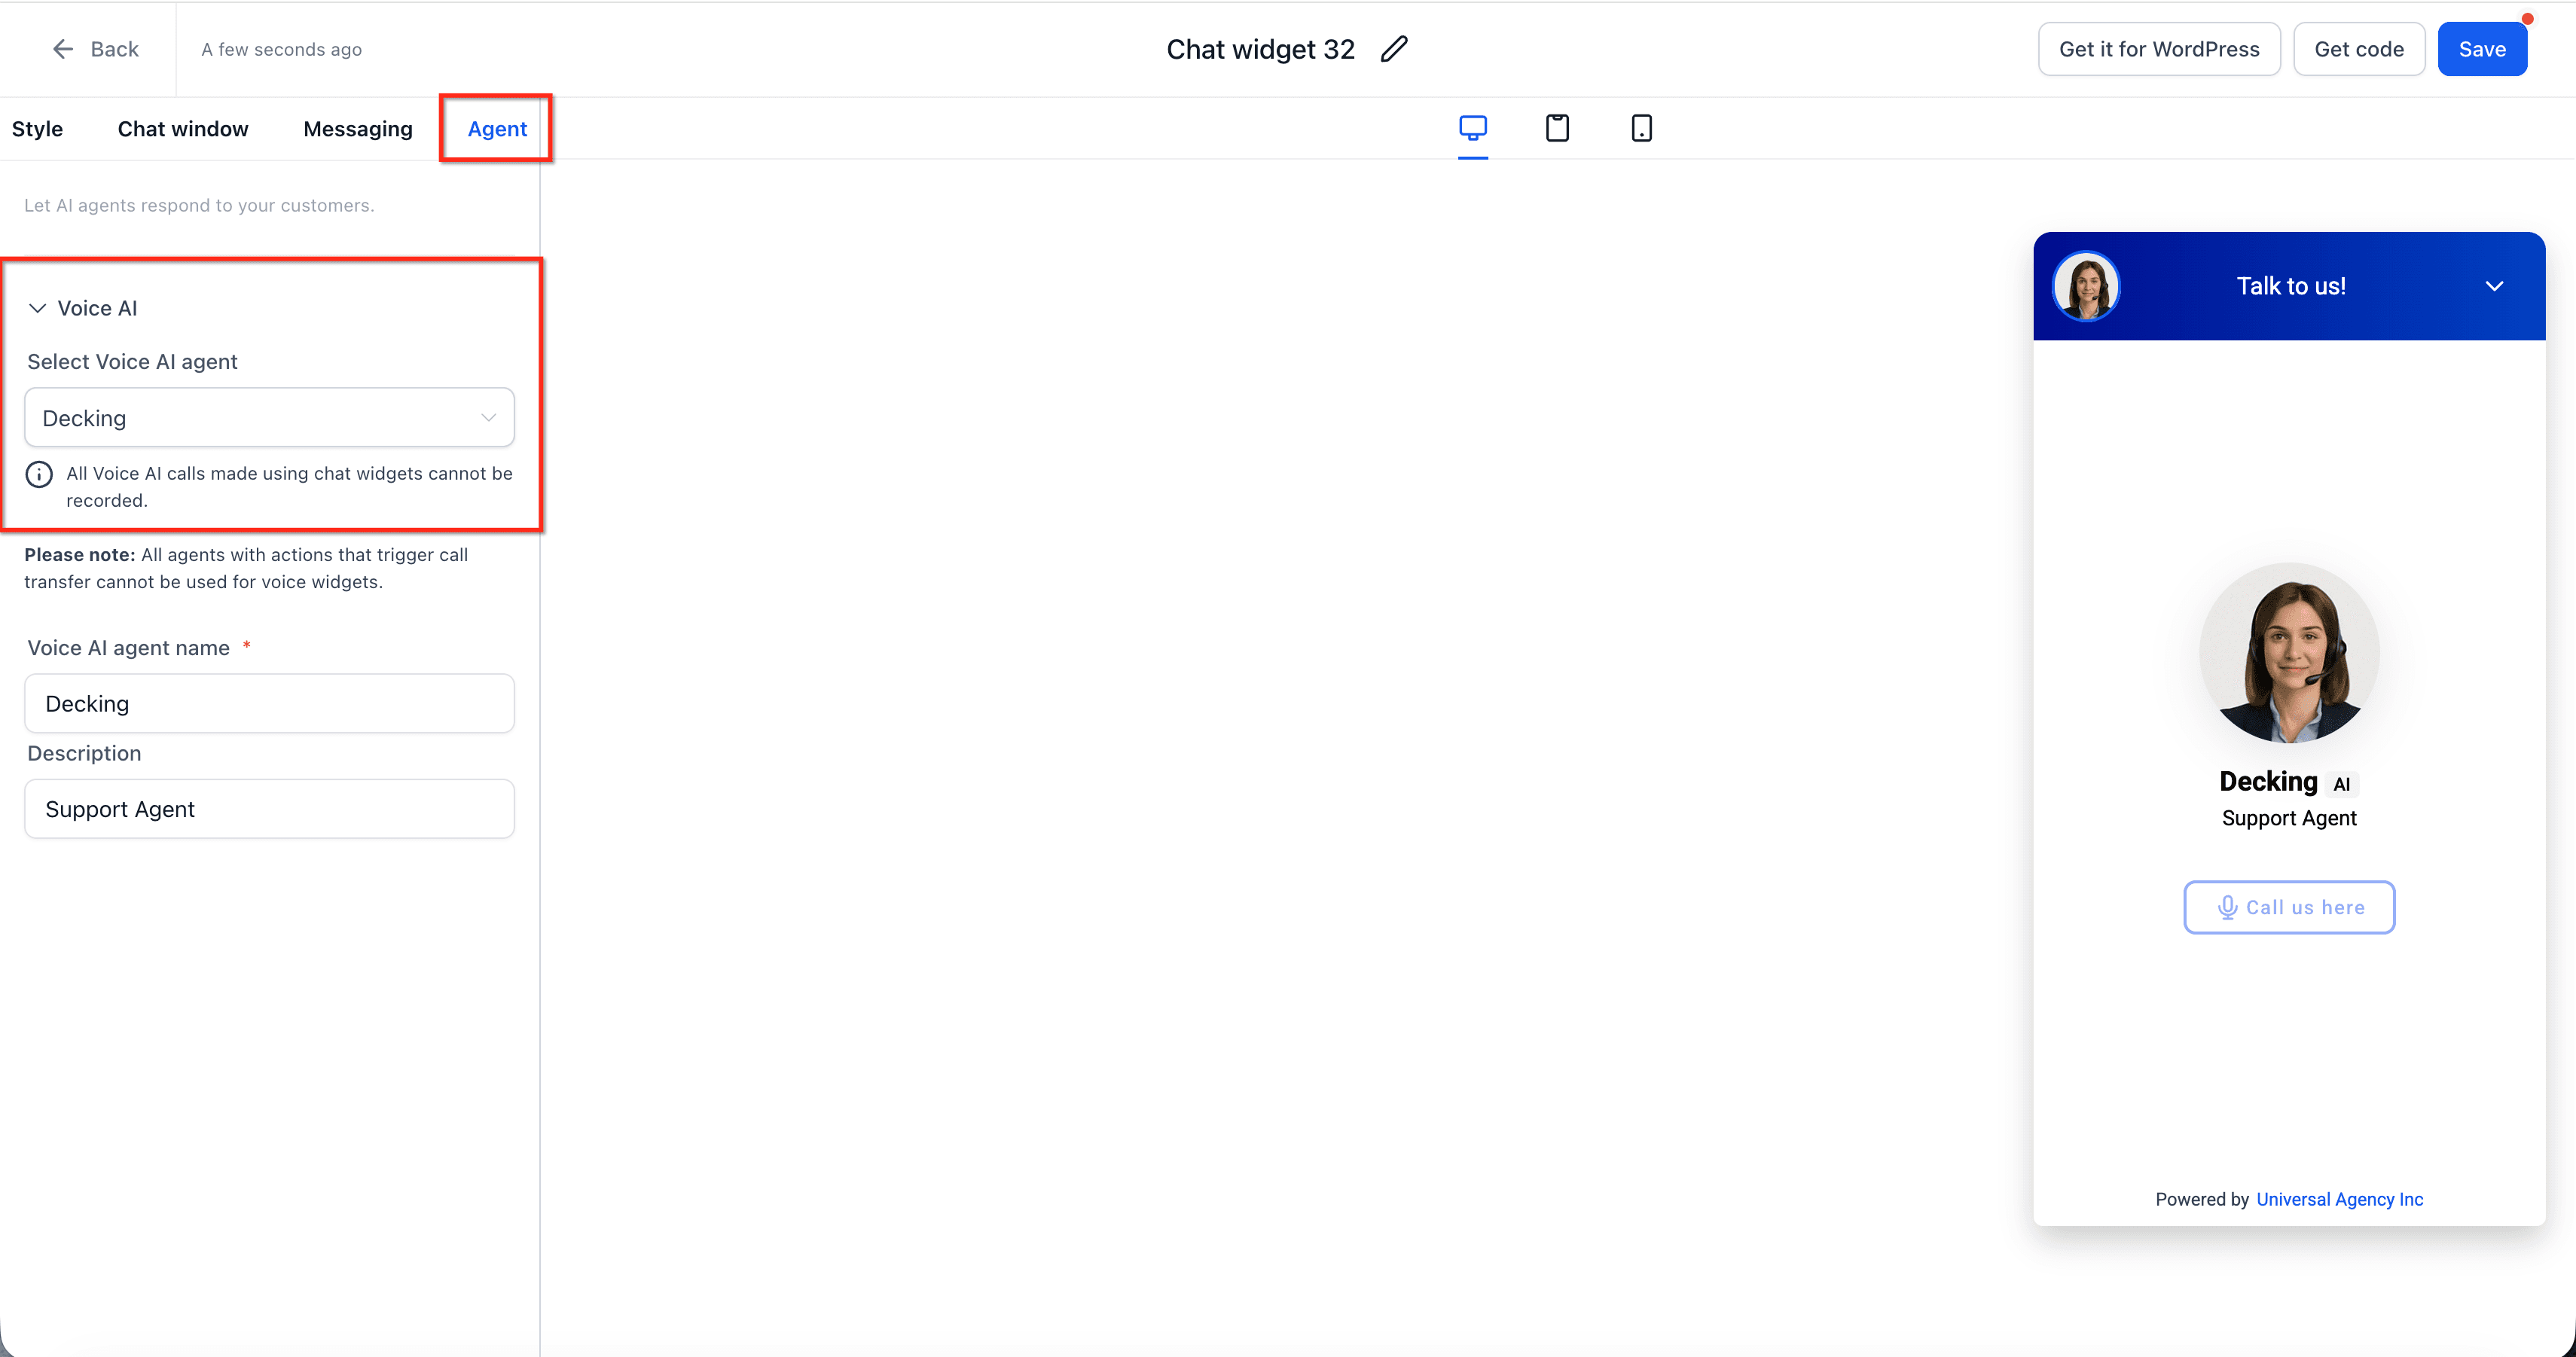Screen dimensions: 2576x1357
Task: Click the AI badge beside Decking
Action: pos(2342,784)
